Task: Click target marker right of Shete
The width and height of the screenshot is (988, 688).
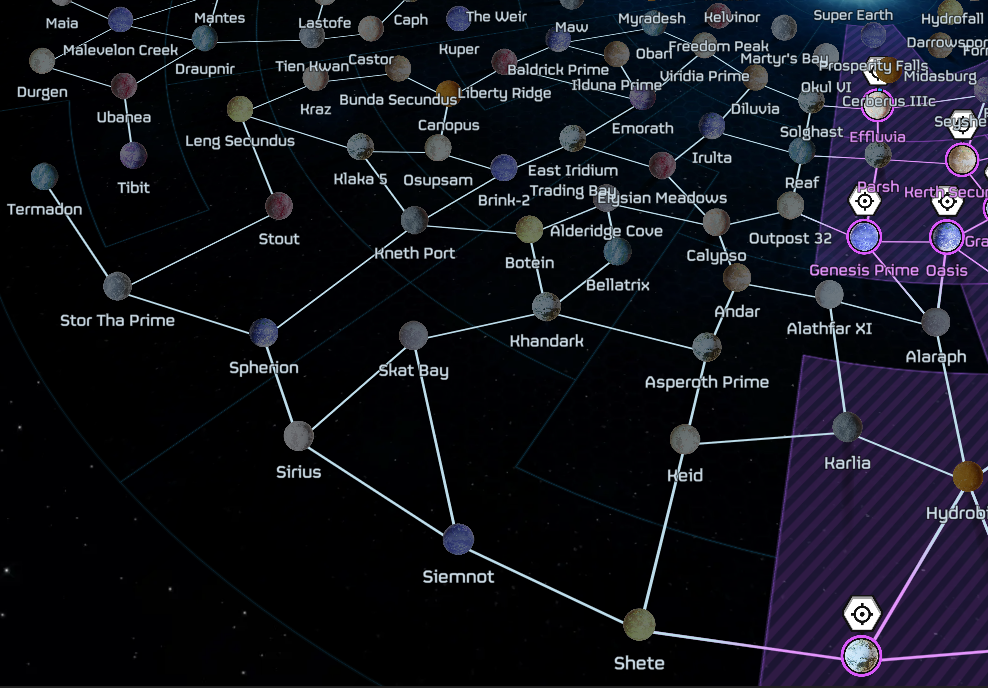Action: 861,614
